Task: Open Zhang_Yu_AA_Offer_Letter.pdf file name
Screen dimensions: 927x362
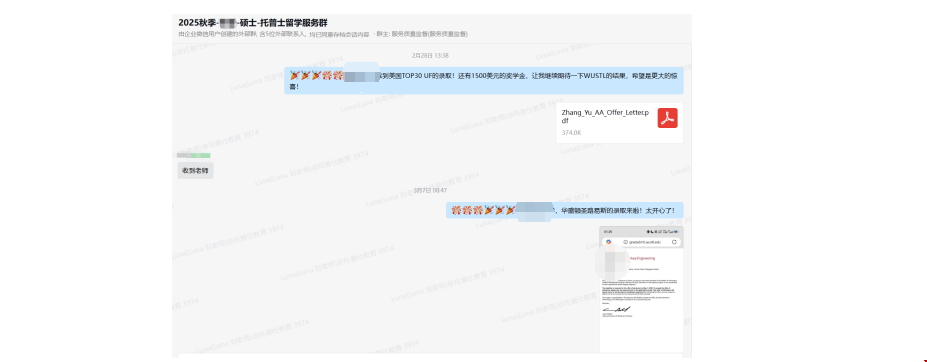Action: (606, 116)
